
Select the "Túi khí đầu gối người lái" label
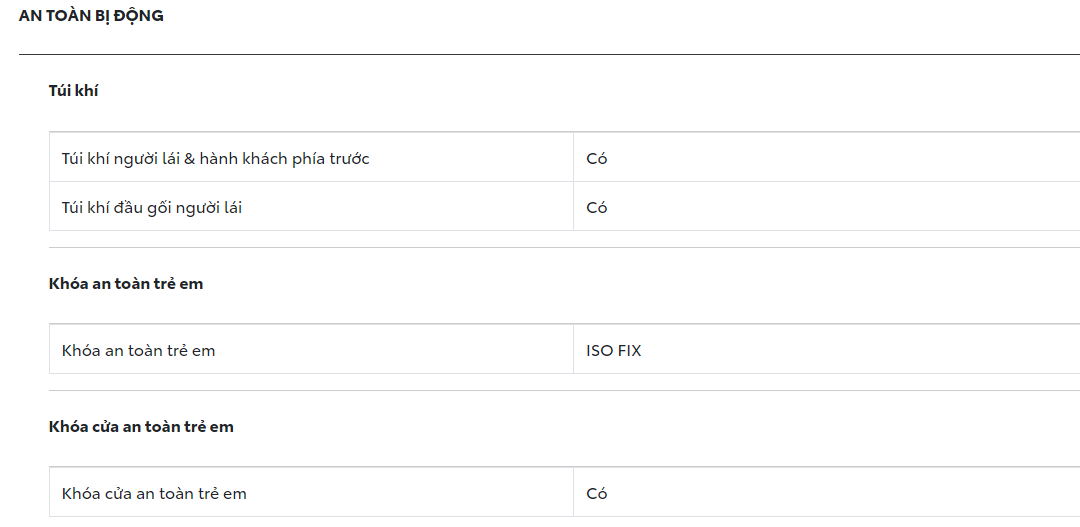pos(152,208)
